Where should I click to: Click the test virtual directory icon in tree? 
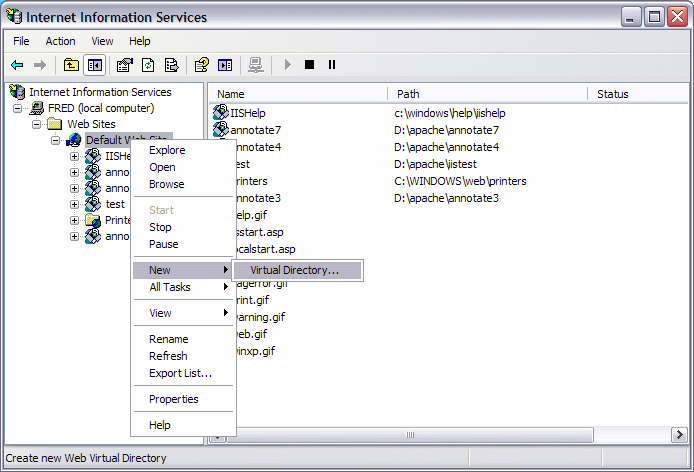coord(93,204)
